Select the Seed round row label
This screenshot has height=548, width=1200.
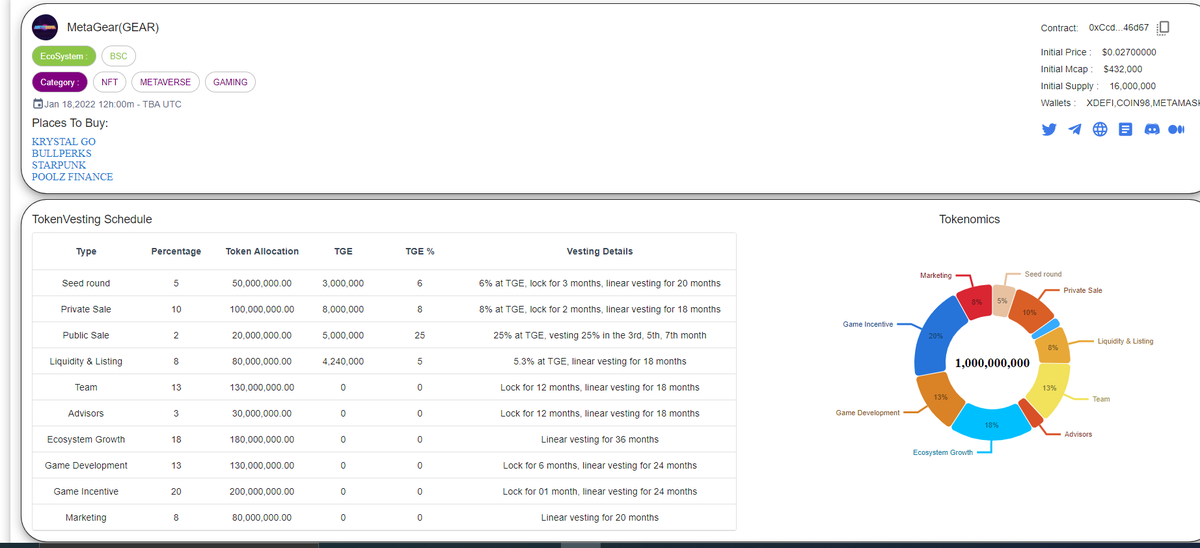click(x=86, y=283)
